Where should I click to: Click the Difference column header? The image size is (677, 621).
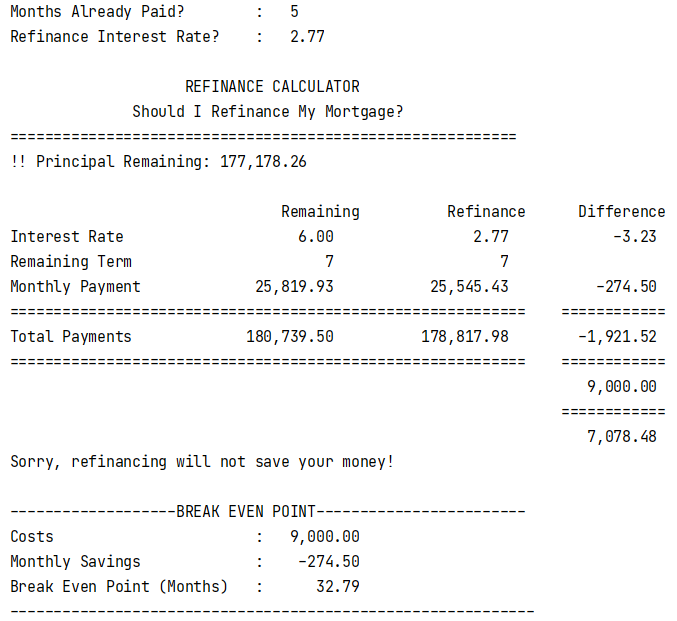[x=621, y=212]
